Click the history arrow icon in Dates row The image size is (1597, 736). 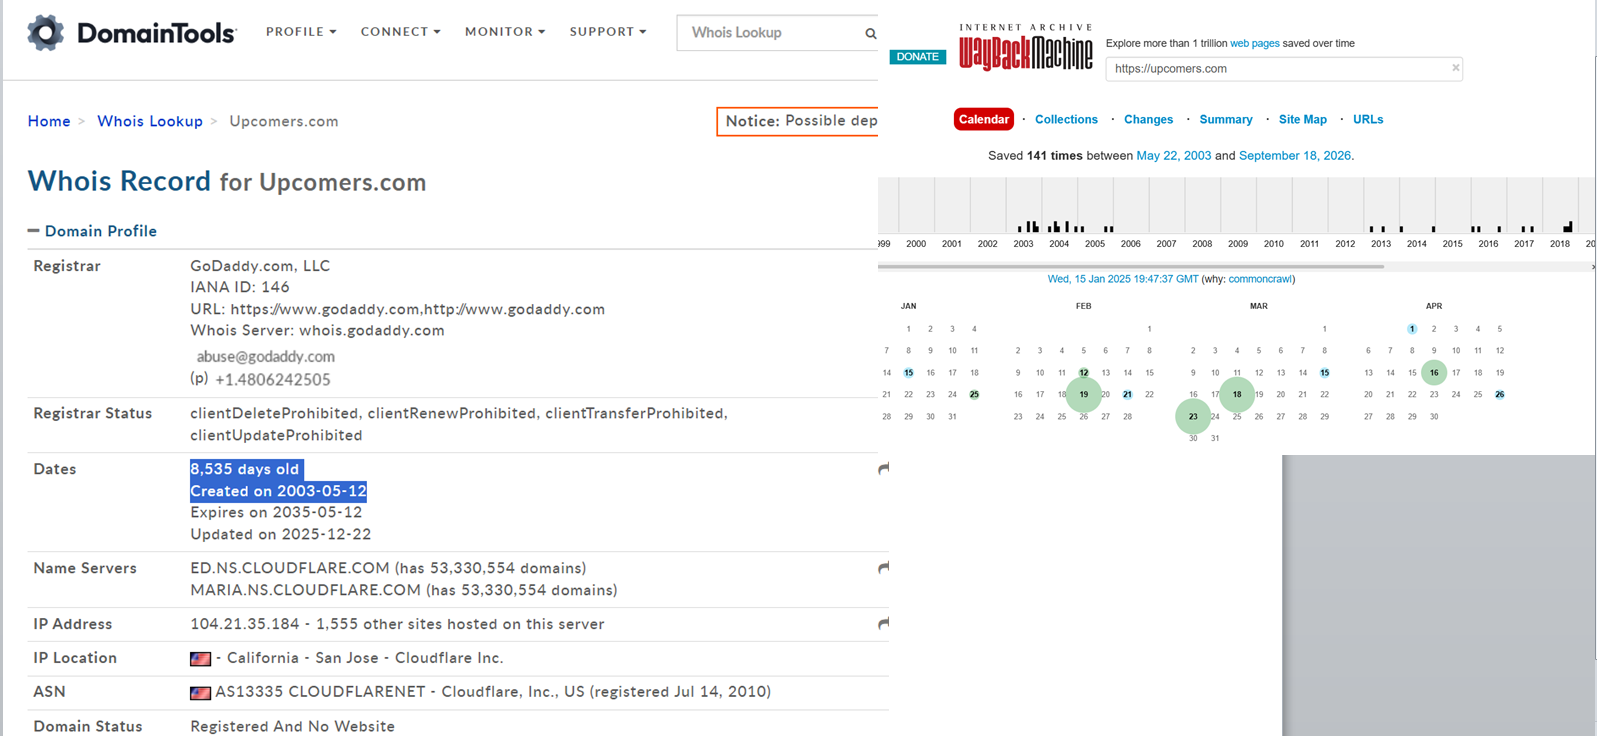(883, 468)
